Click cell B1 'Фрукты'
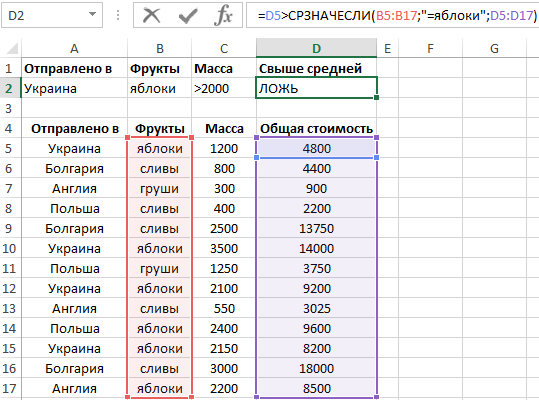Image resolution: width=539 pixels, height=400 pixels. click(x=160, y=68)
